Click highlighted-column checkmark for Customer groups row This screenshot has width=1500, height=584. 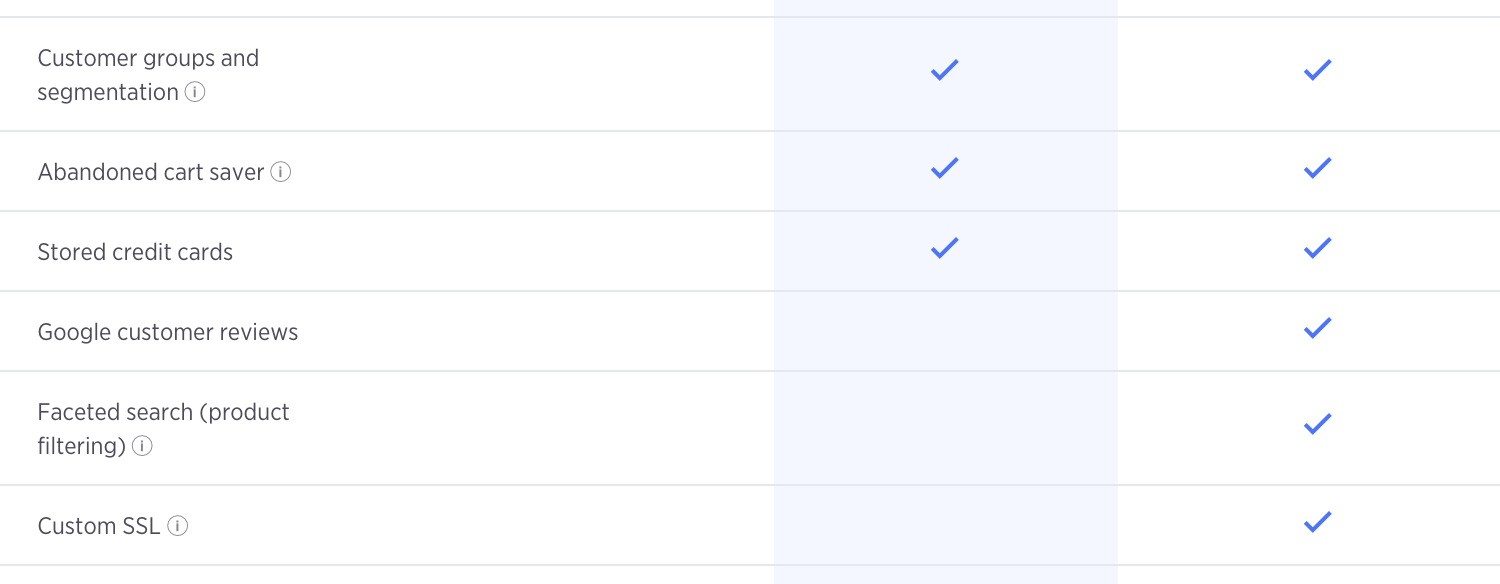945,70
